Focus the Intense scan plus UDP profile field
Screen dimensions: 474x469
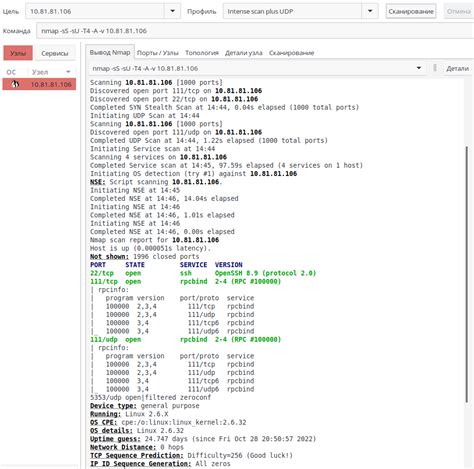[x=292, y=11]
